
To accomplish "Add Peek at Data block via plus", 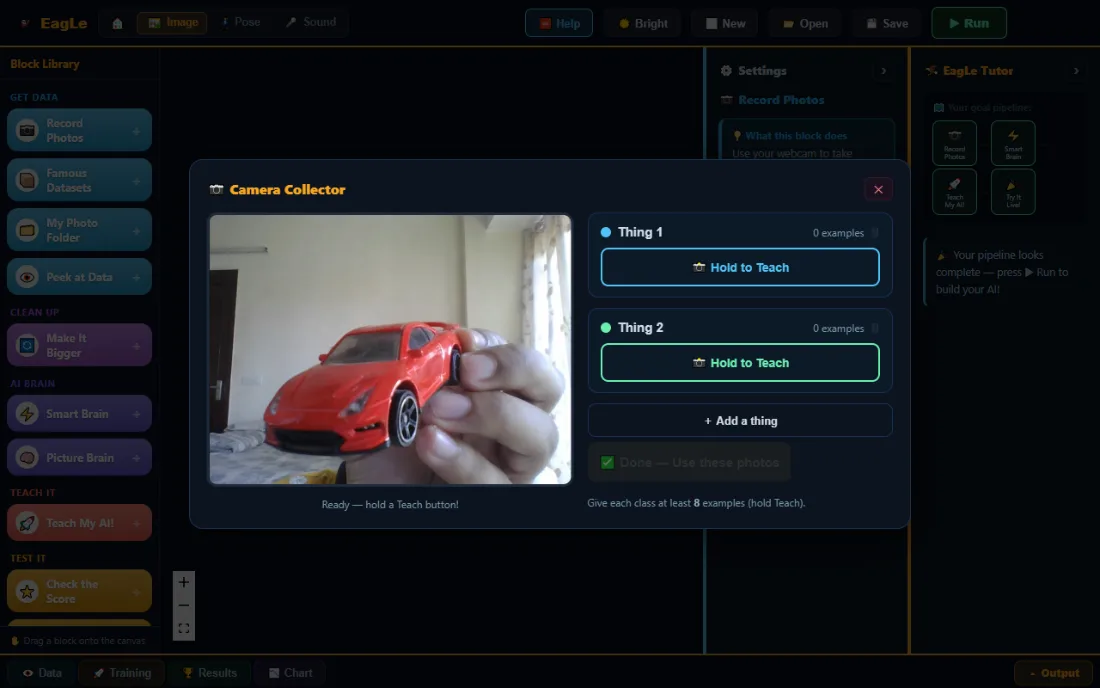I will (136, 278).
